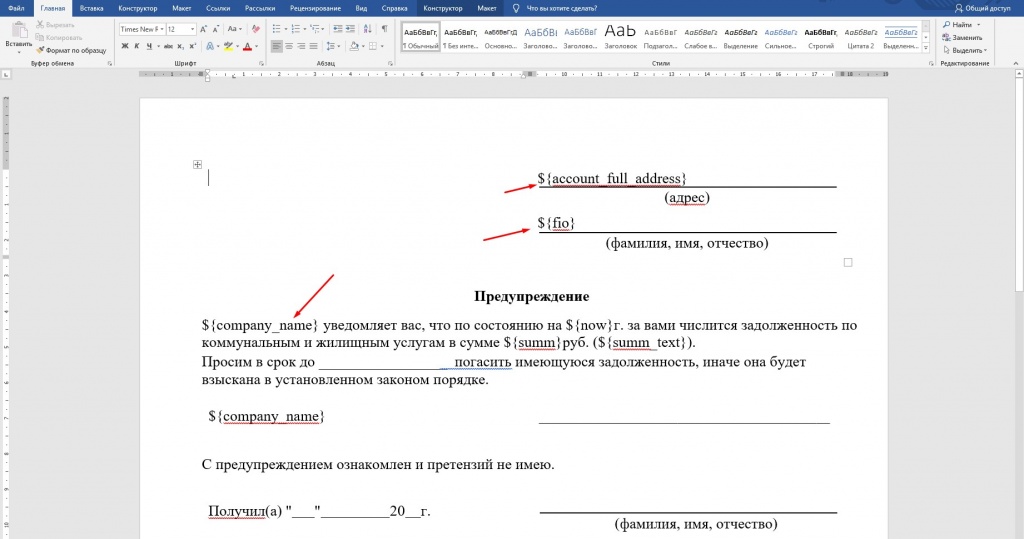Apply strikethrough with the abc icon

point(168,46)
